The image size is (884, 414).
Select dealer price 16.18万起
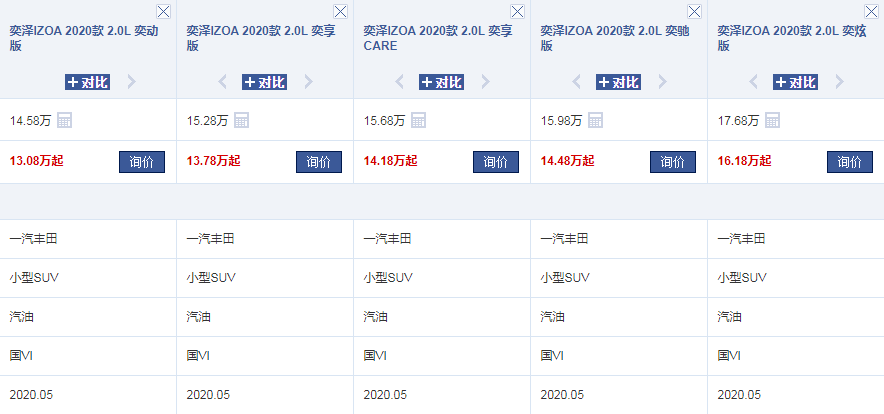pyautogui.click(x=745, y=161)
